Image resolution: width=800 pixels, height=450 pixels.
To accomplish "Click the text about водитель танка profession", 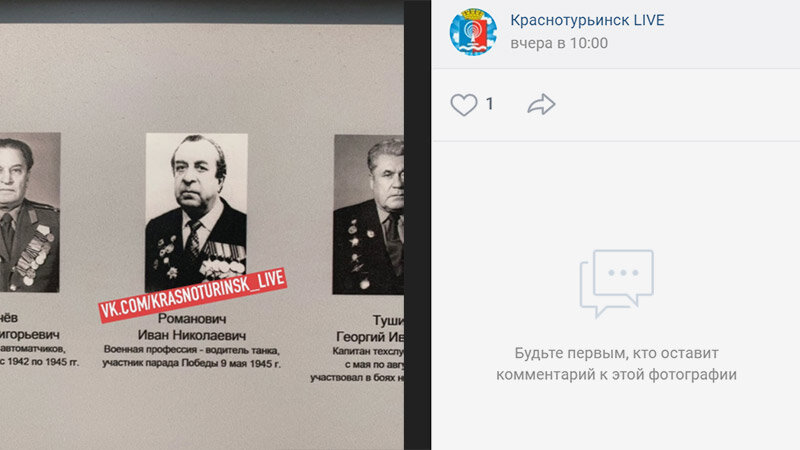I will coord(192,350).
